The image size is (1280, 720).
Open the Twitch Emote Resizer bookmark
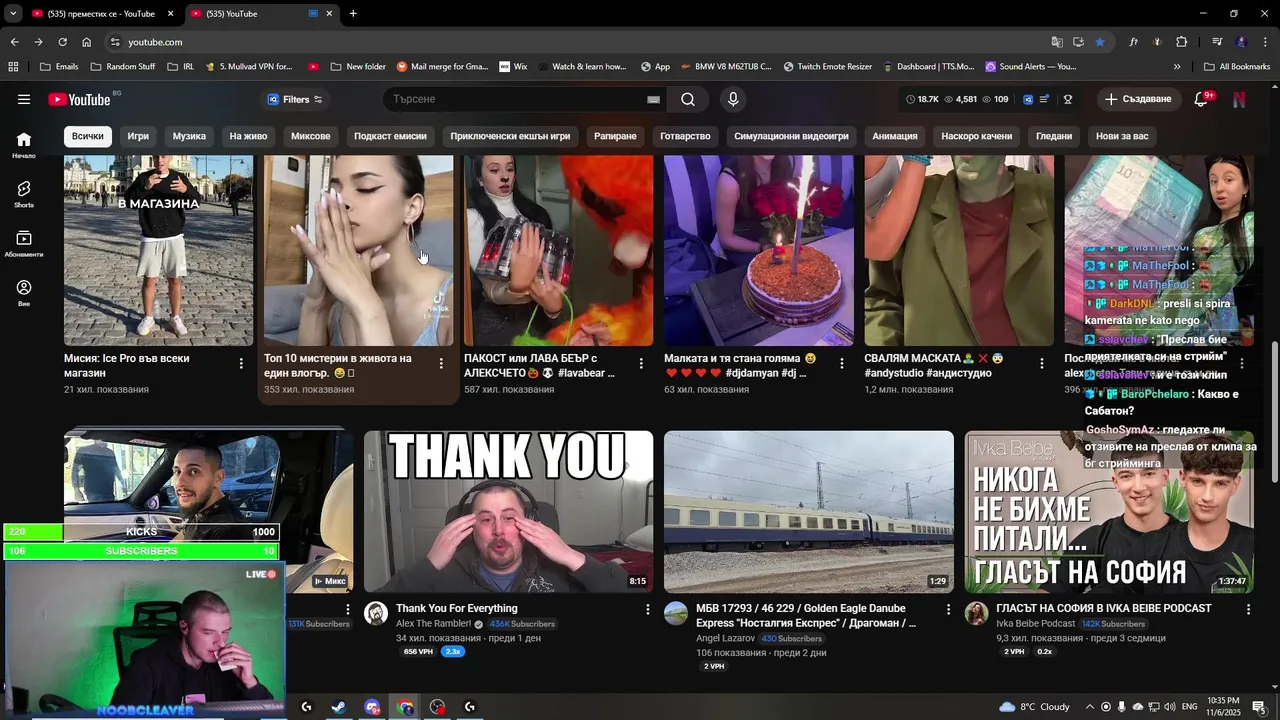click(x=827, y=67)
